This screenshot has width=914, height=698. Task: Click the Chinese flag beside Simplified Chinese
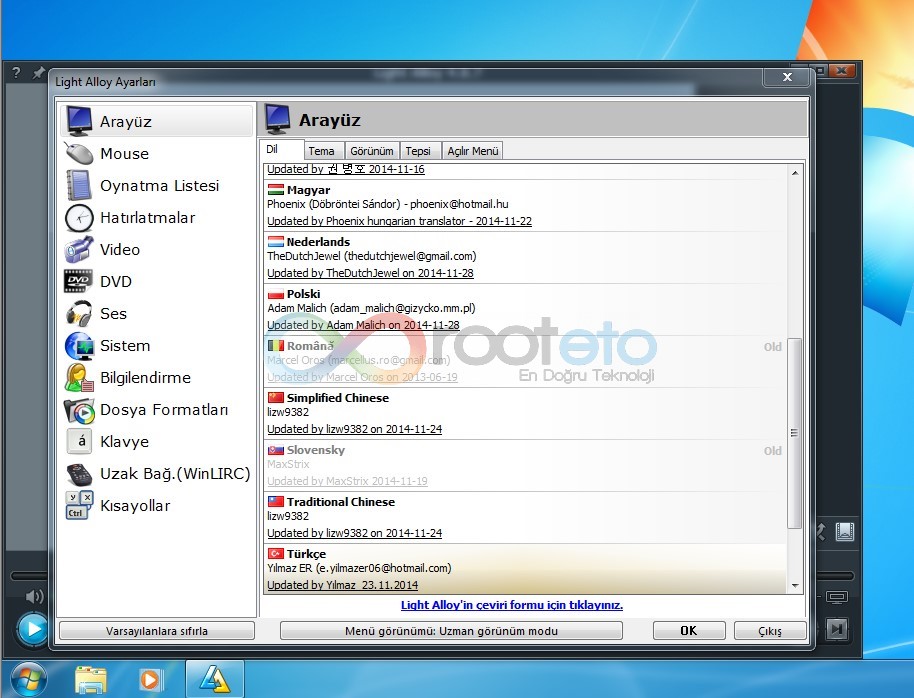click(276, 398)
